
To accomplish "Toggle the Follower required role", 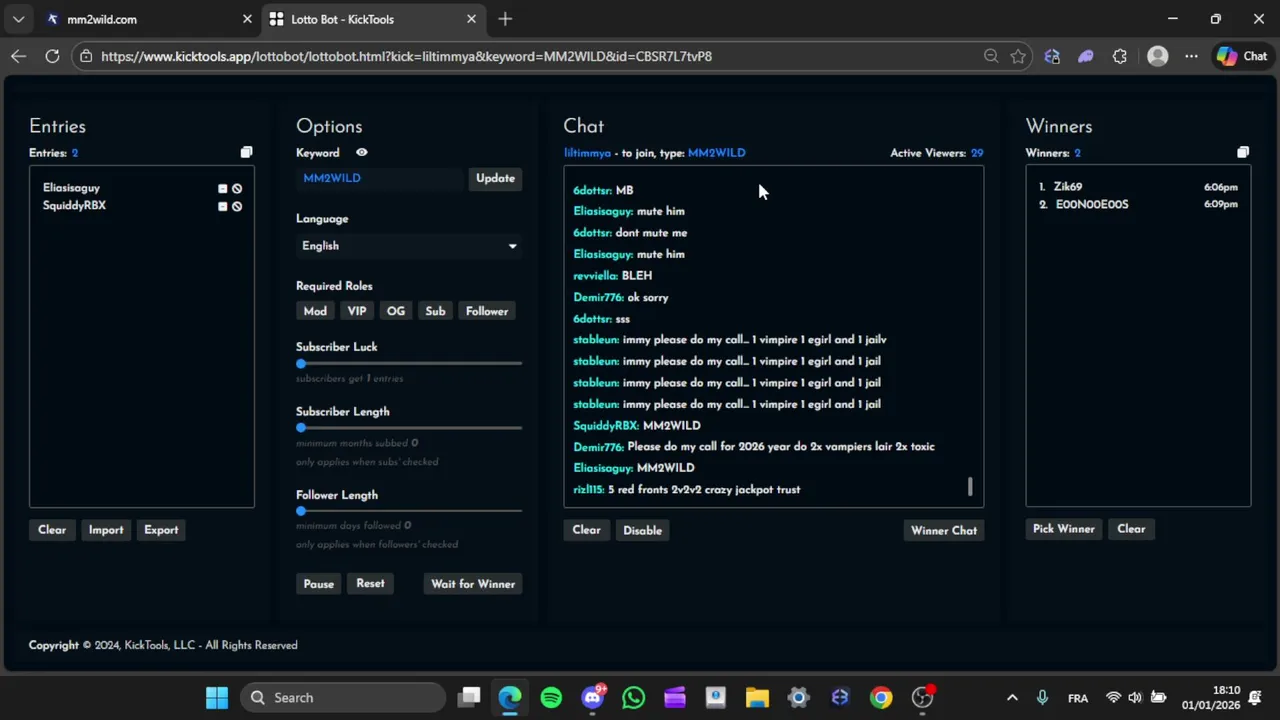I will point(487,311).
